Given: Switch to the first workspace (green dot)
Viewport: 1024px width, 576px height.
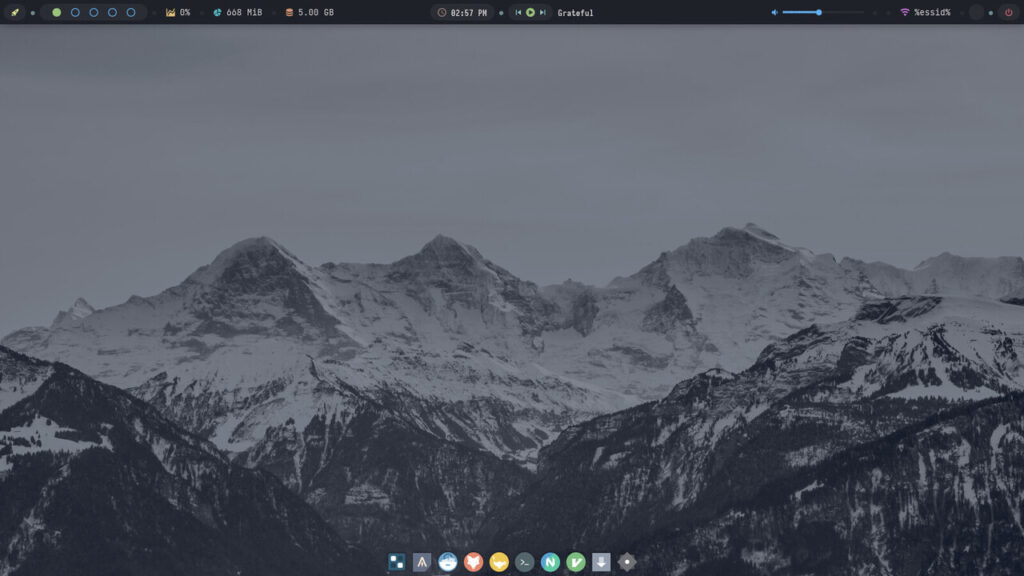Looking at the screenshot, I should coord(56,13).
